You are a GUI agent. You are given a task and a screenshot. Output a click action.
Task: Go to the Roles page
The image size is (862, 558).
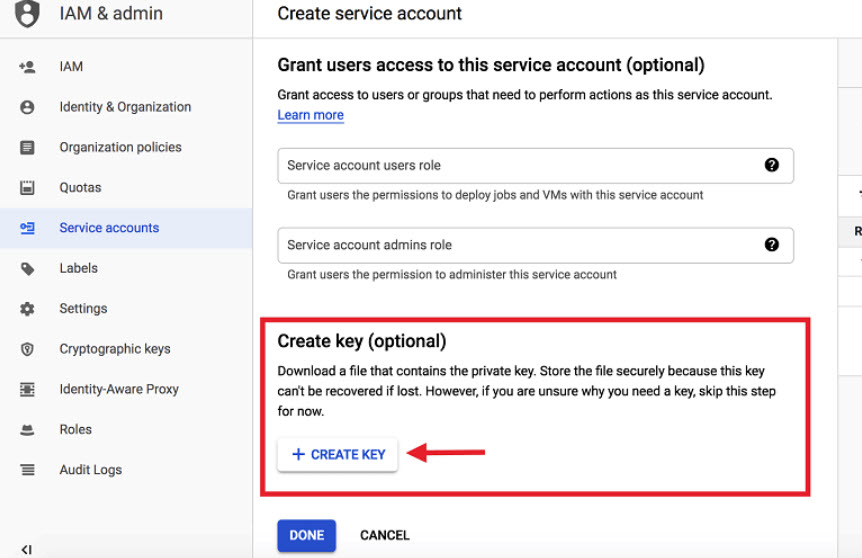75,429
